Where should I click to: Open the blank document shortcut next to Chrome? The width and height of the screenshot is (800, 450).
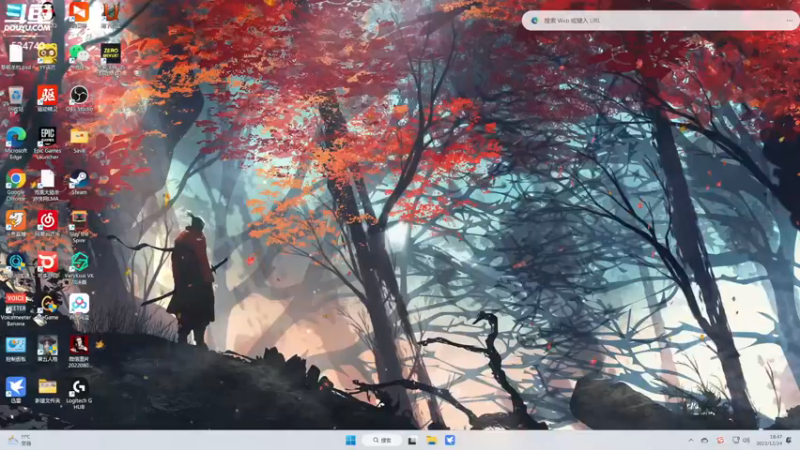click(x=47, y=185)
